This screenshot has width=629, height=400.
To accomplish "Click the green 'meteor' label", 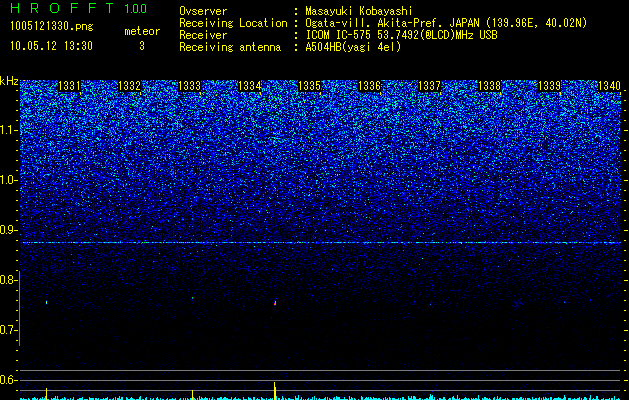I will (142, 31).
